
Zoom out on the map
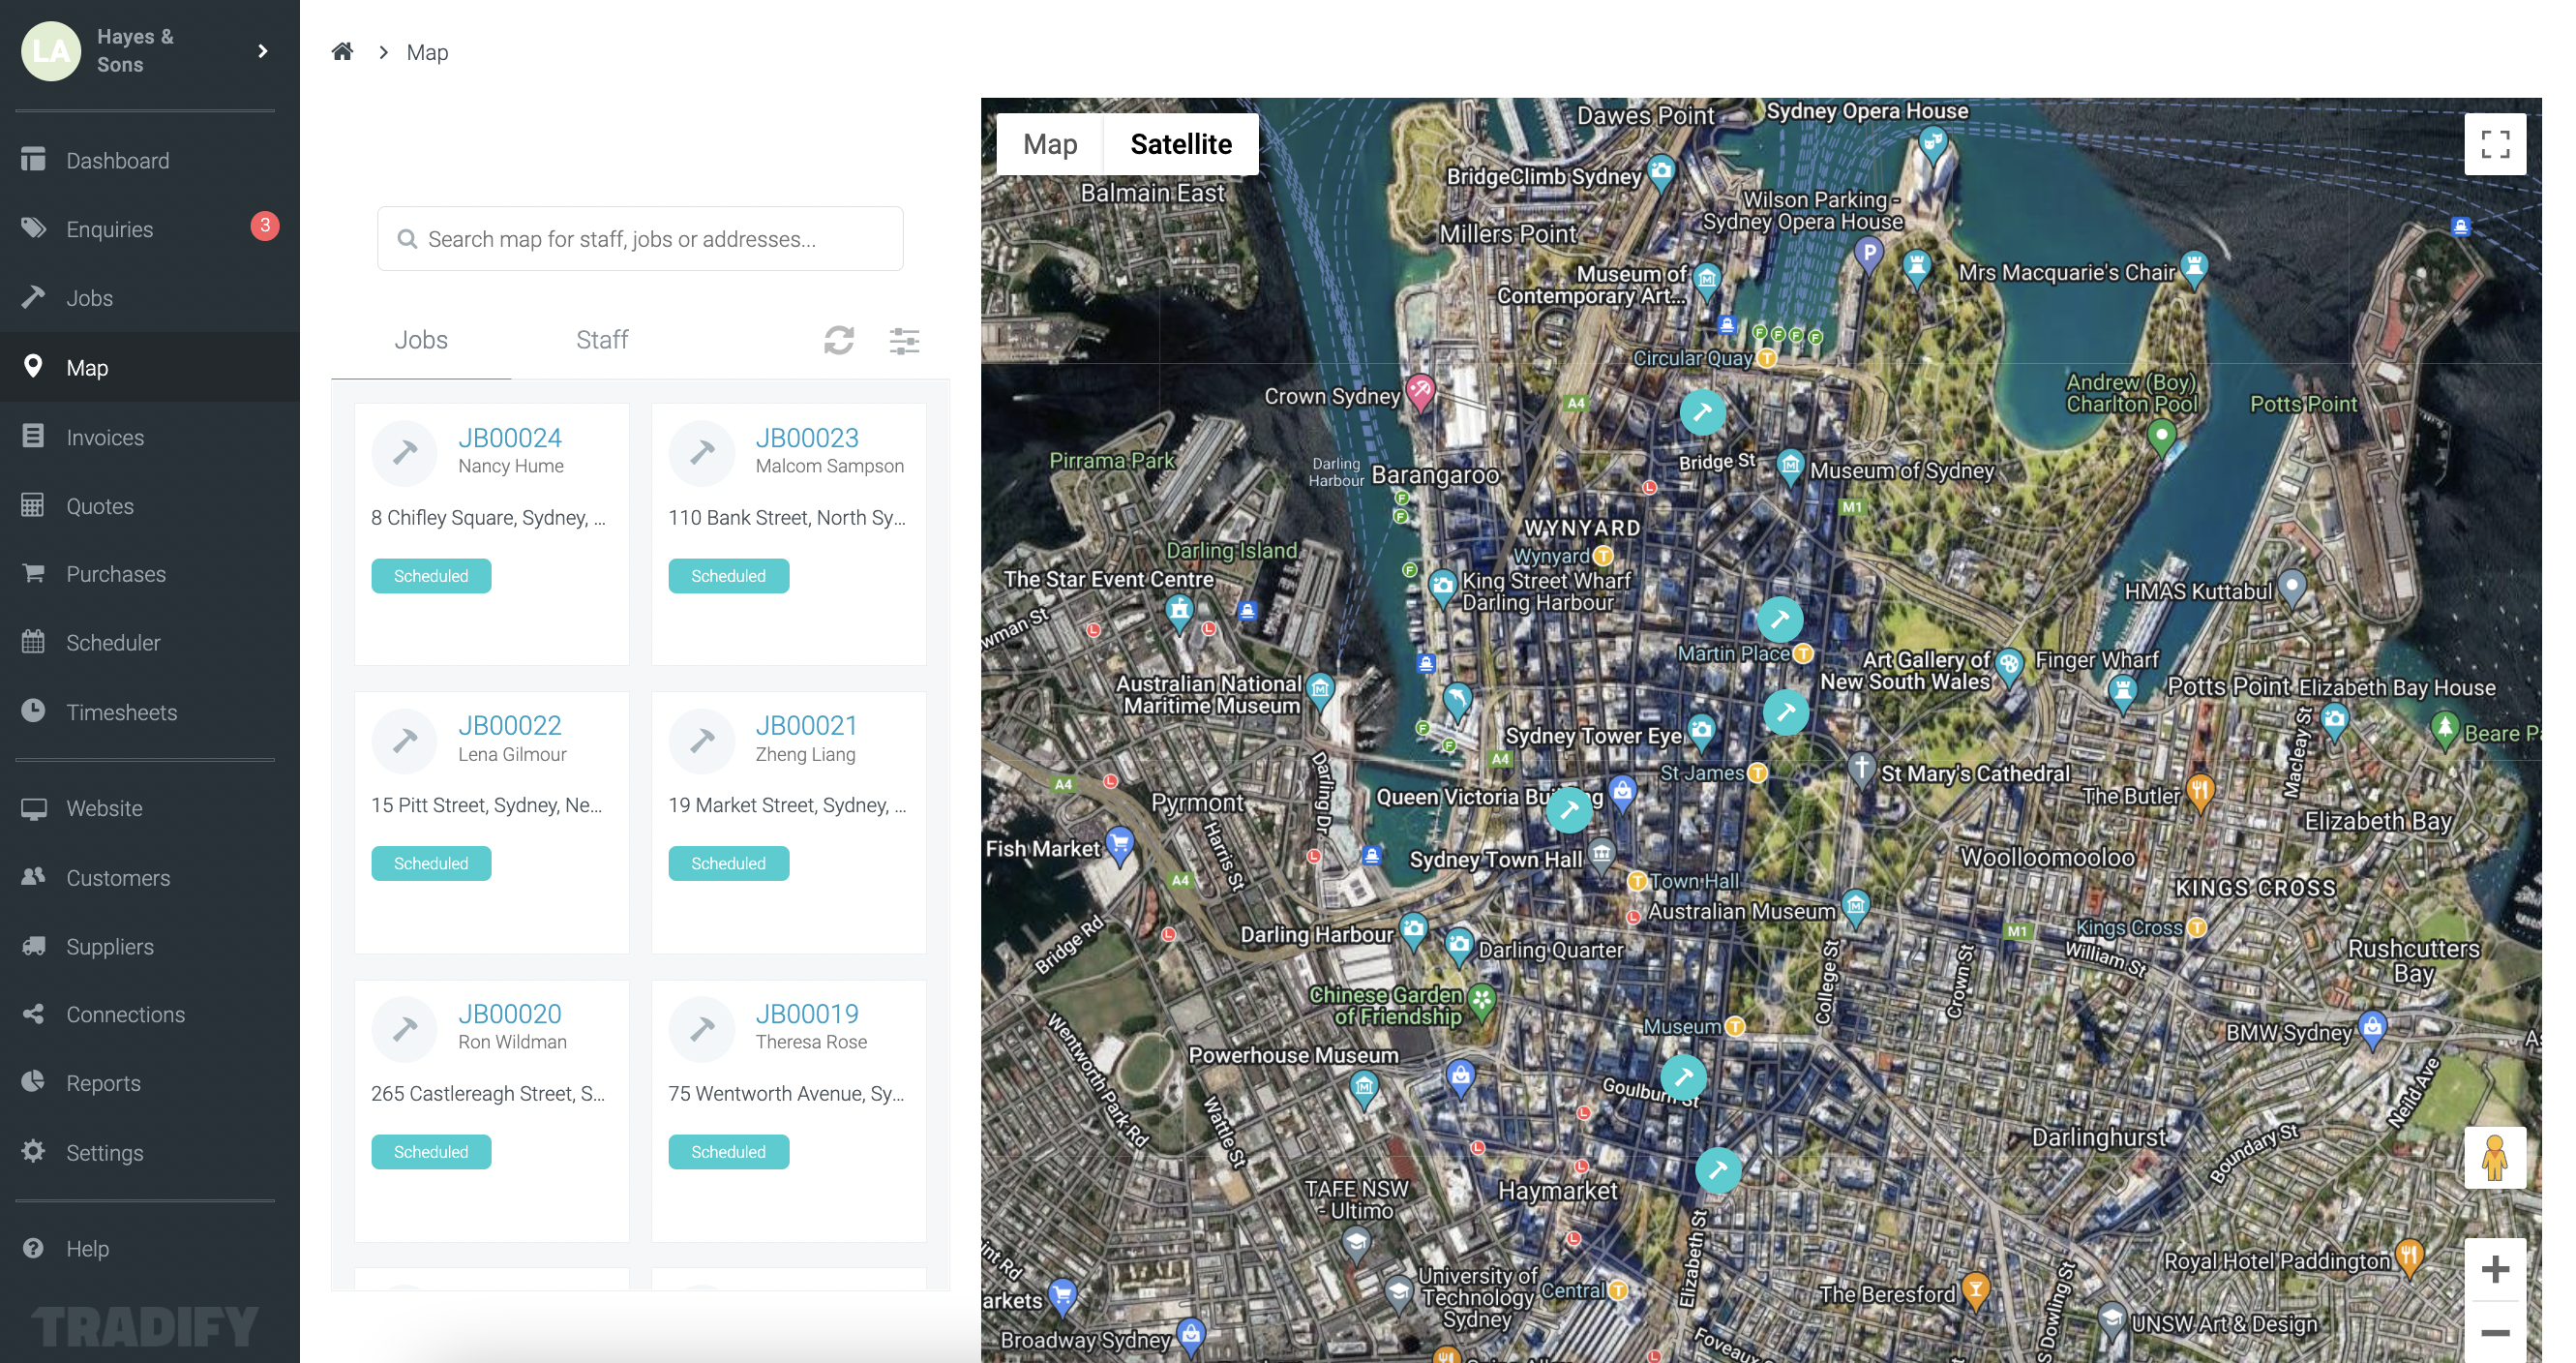click(x=2495, y=1332)
